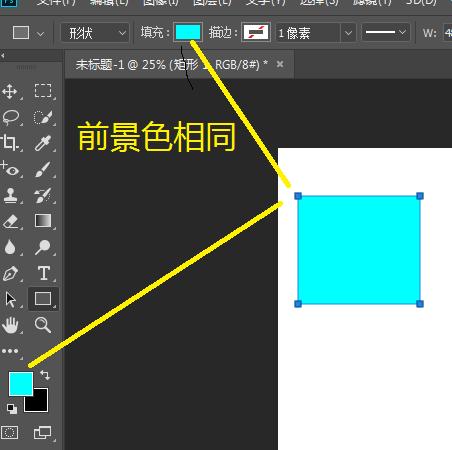452x450 pixels.
Task: Select the Zoom tool
Action: click(x=43, y=325)
